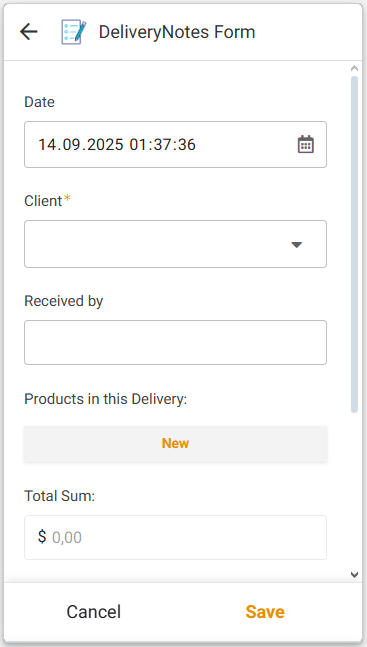This screenshot has width=367, height=647.
Task: Click the required Client label
Action: (47, 201)
